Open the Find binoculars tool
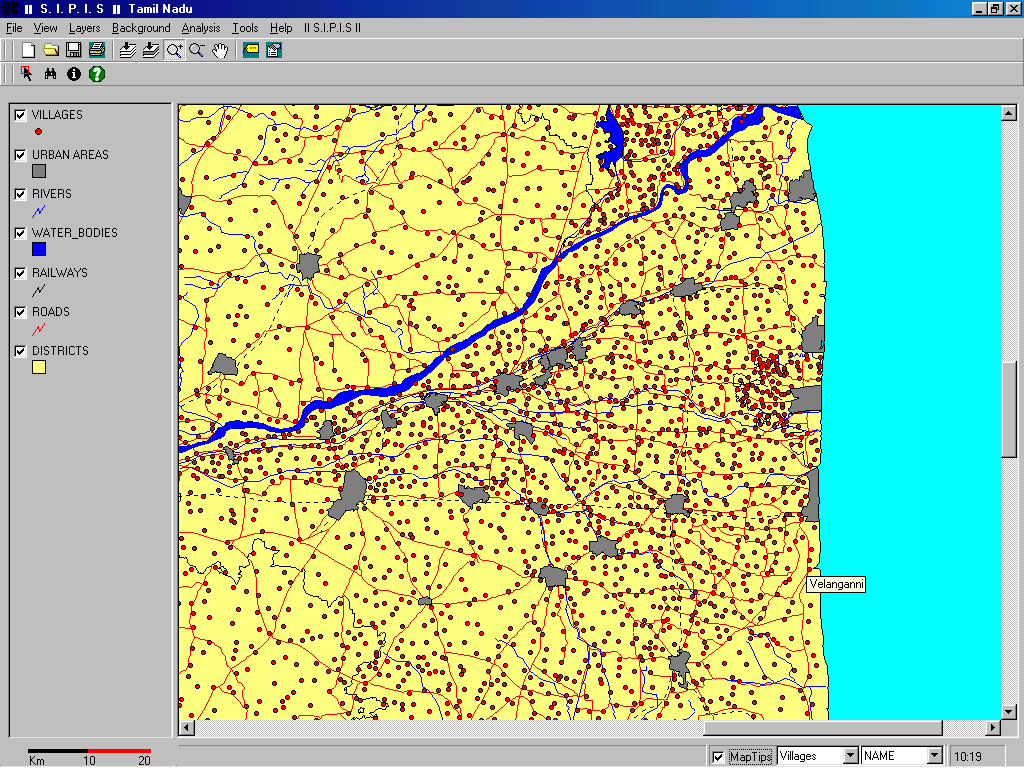Viewport: 1024px width, 768px height. (50, 74)
